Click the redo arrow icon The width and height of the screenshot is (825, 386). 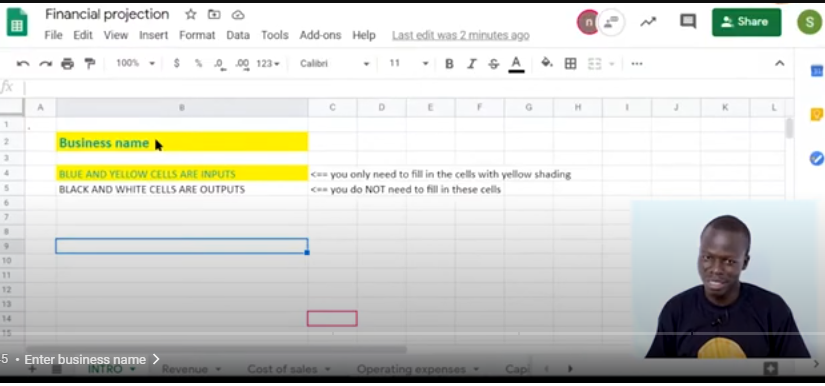click(x=46, y=64)
